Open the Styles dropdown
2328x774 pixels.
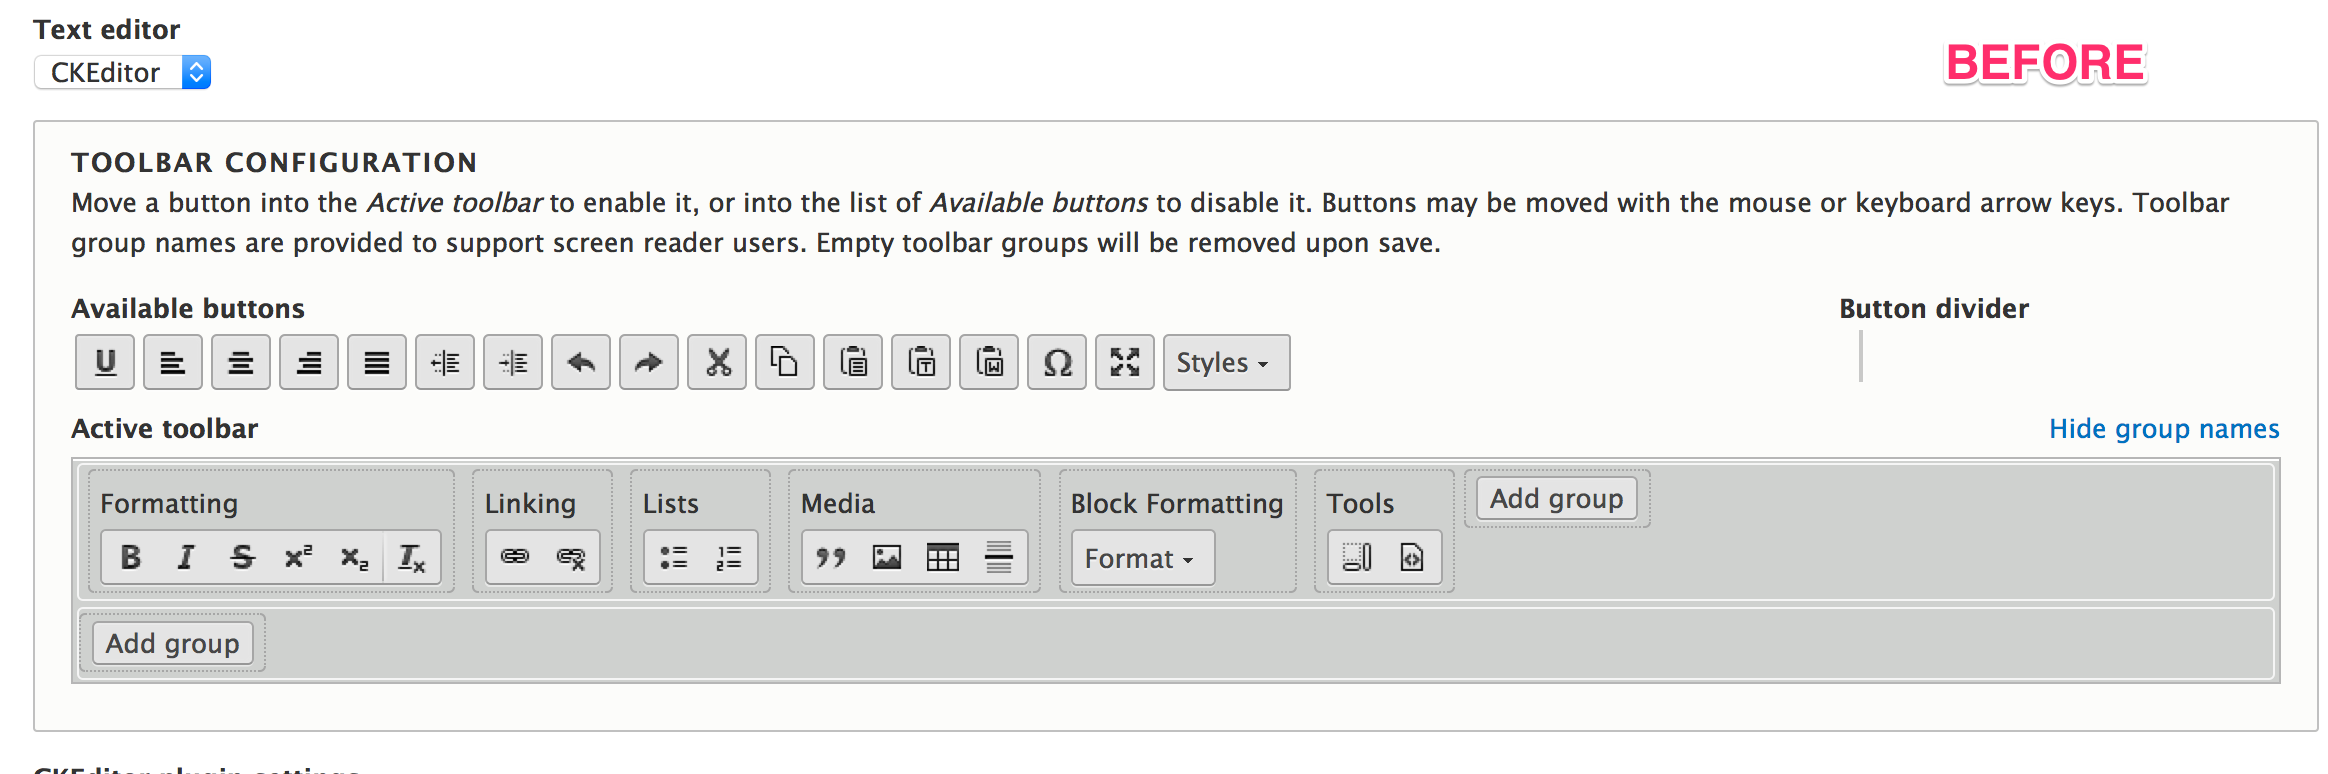click(1225, 362)
